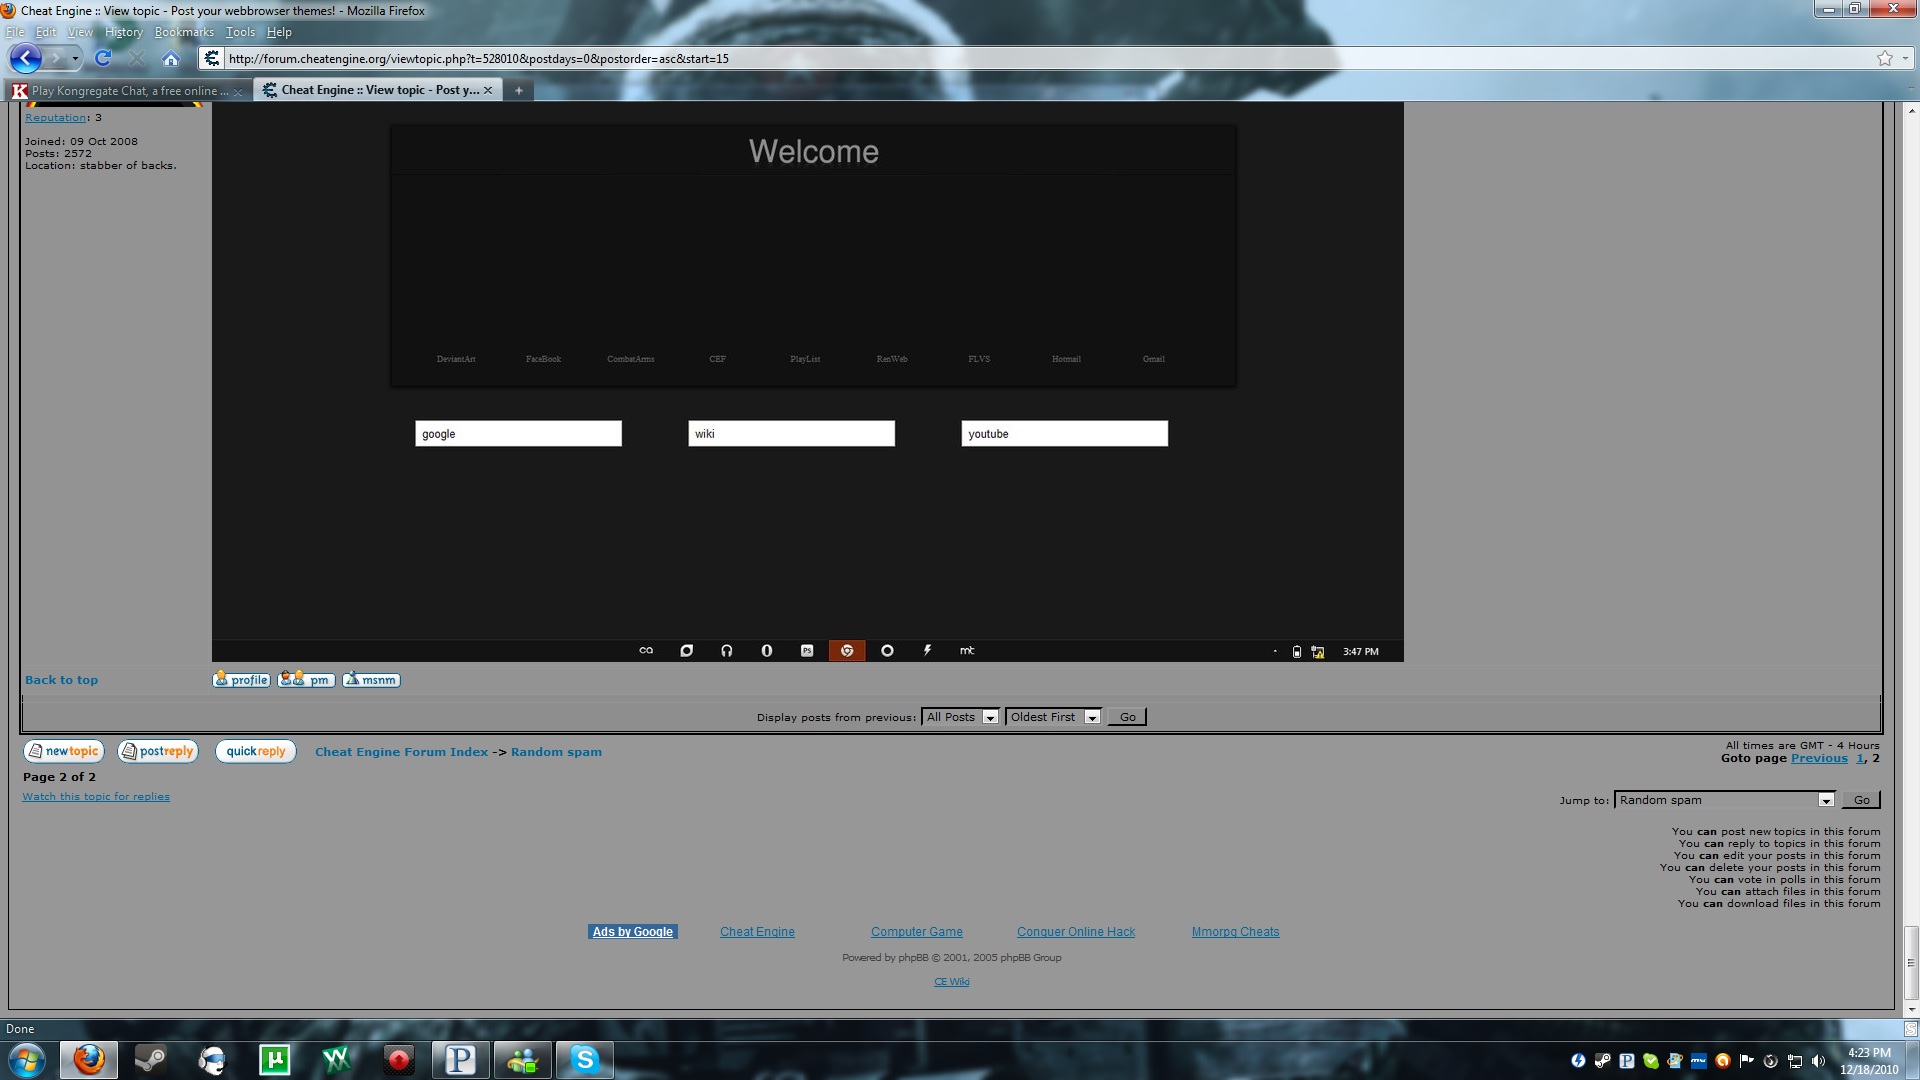The image size is (1920, 1080).
Task: Reload the page with the refresh icon
Action: (102, 59)
